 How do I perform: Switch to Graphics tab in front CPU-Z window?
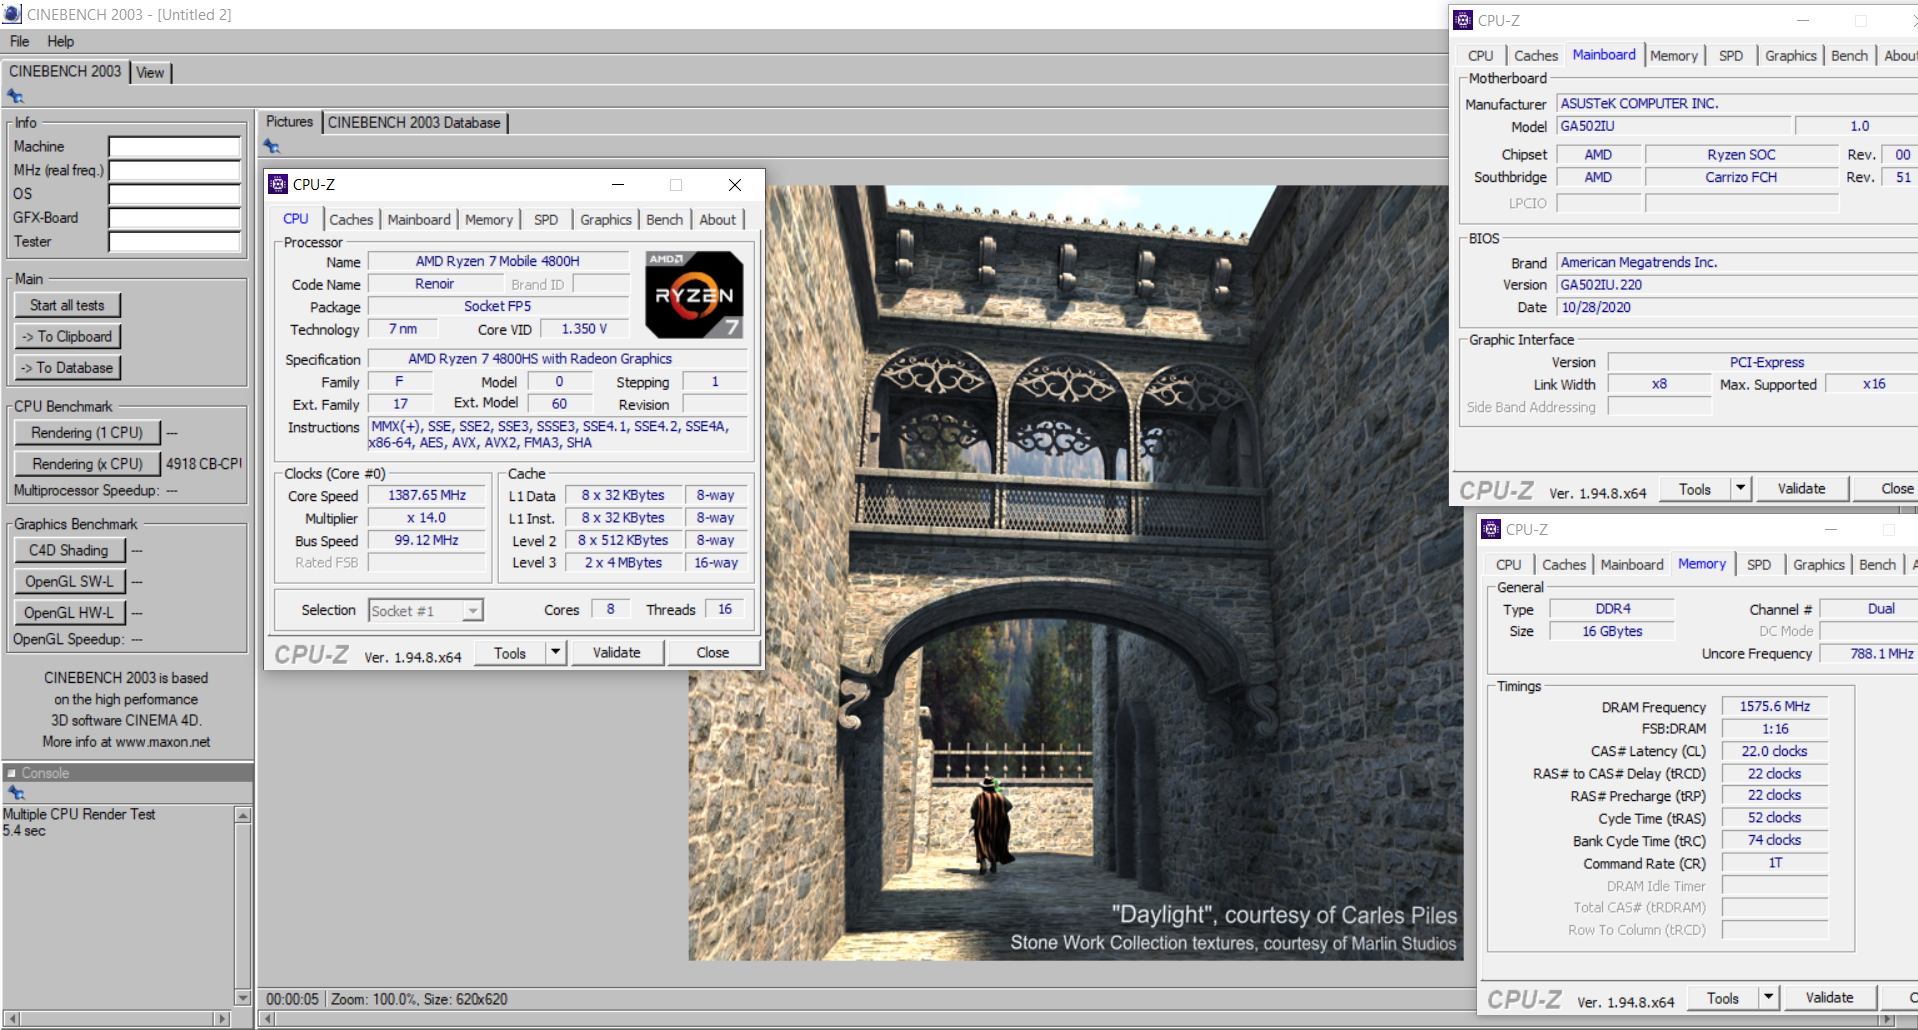click(606, 219)
